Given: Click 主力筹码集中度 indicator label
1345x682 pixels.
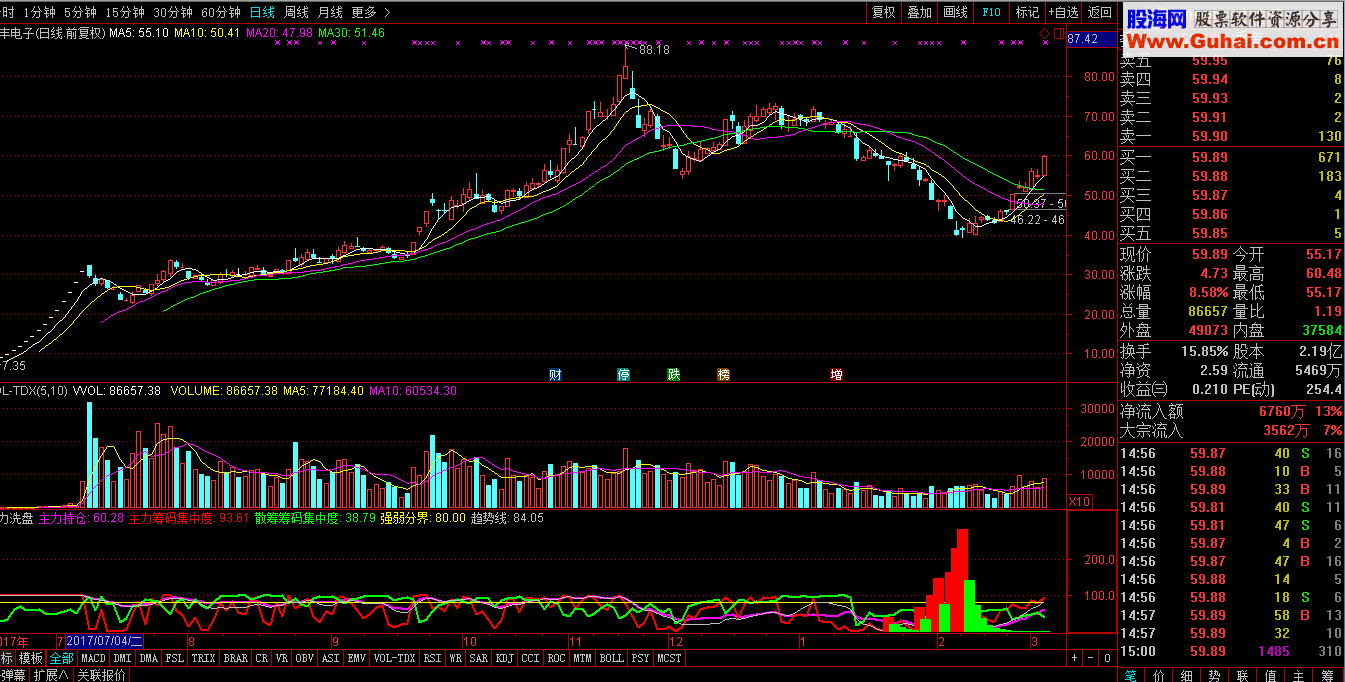Looking at the screenshot, I should click(188, 518).
